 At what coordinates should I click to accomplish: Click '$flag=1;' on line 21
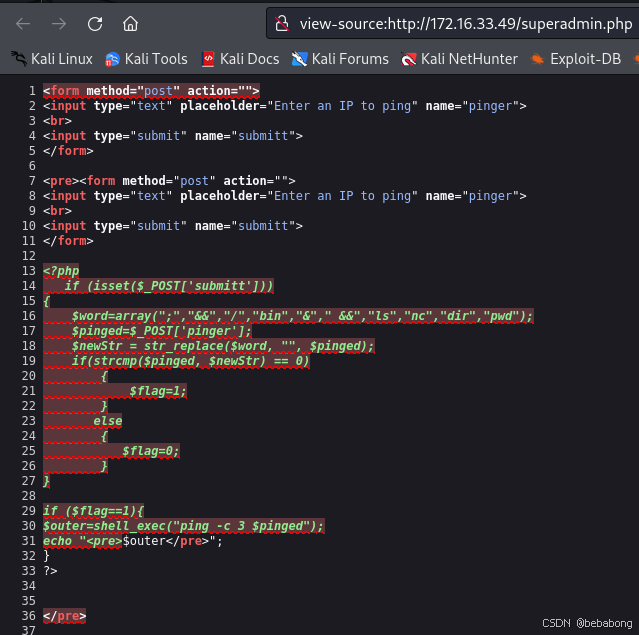pyautogui.click(x=158, y=391)
